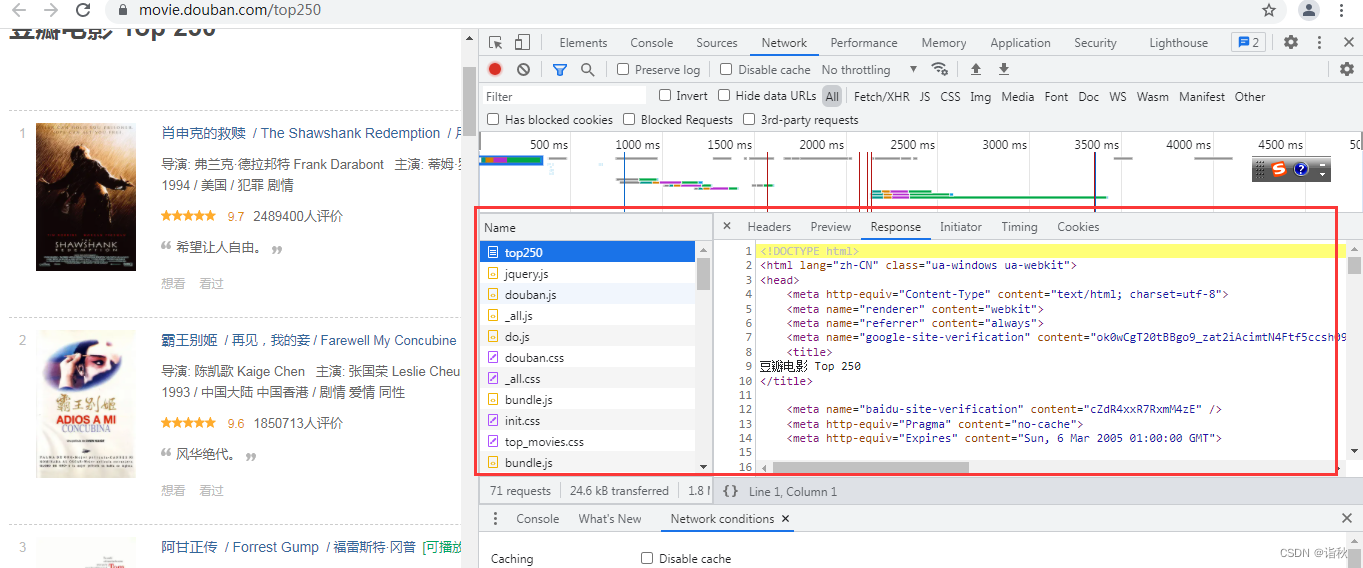This screenshot has width=1363, height=568.
Task: Close the request details pane X
Action: tap(727, 227)
